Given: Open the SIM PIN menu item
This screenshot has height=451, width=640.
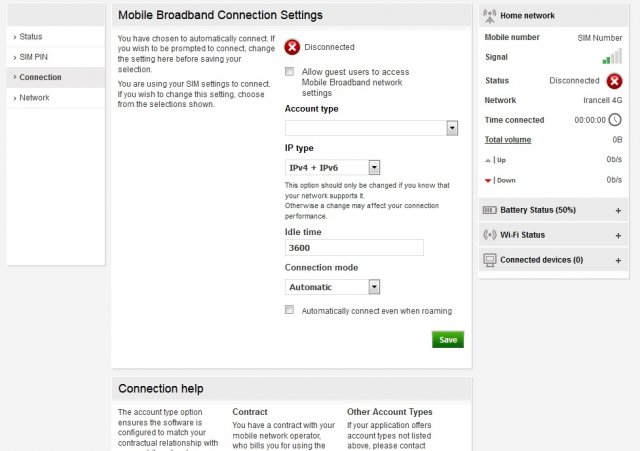Looking at the screenshot, I should pyautogui.click(x=33, y=57).
